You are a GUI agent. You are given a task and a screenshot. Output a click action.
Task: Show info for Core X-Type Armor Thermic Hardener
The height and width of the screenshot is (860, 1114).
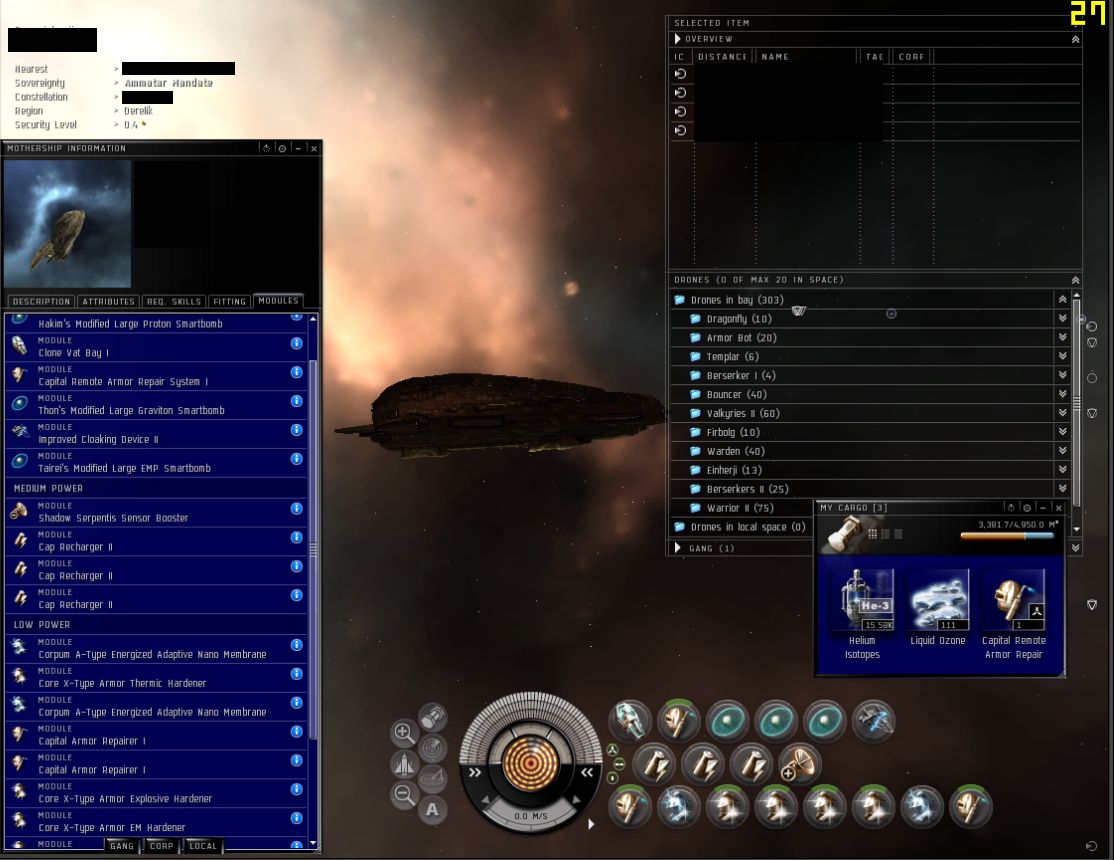point(297,674)
